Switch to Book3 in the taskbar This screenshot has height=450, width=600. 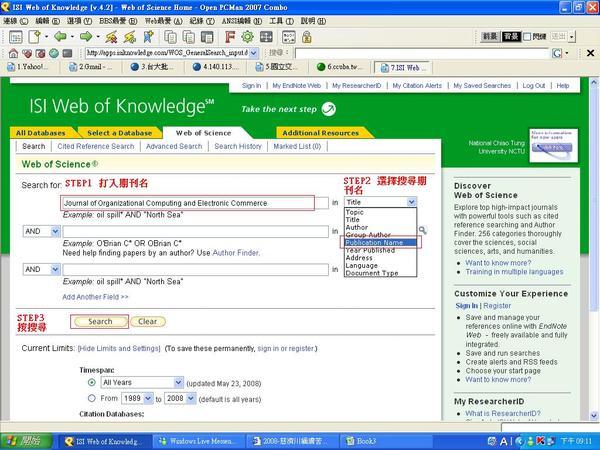point(385,442)
